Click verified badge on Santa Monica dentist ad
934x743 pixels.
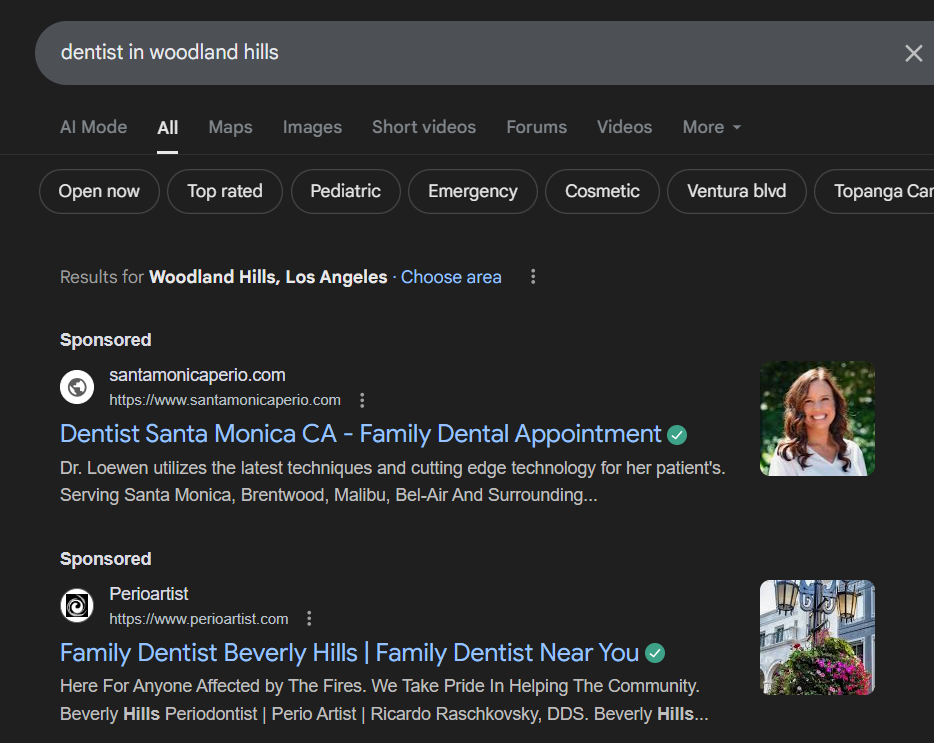(x=677, y=435)
